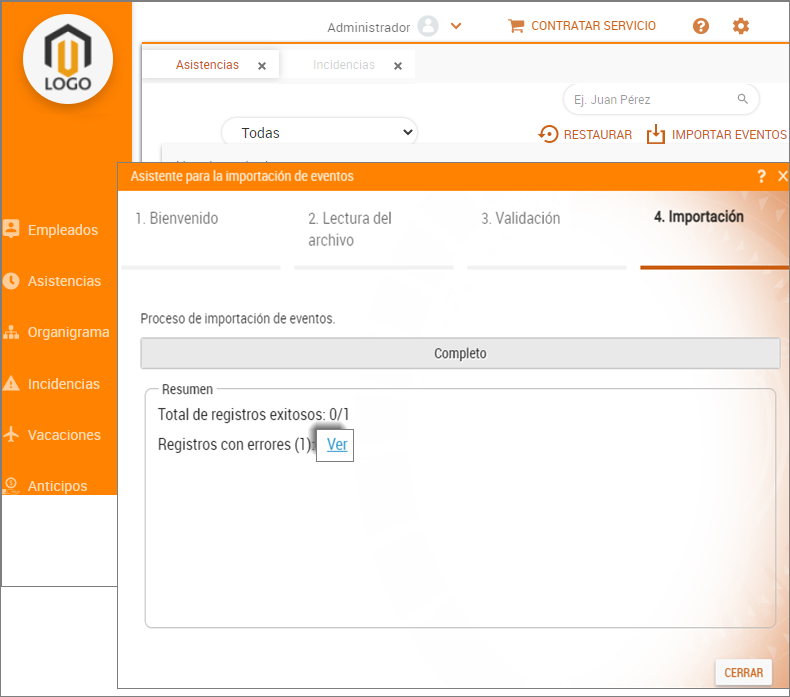Switch to the Incidencias tab
The height and width of the screenshot is (697, 790).
tap(343, 65)
